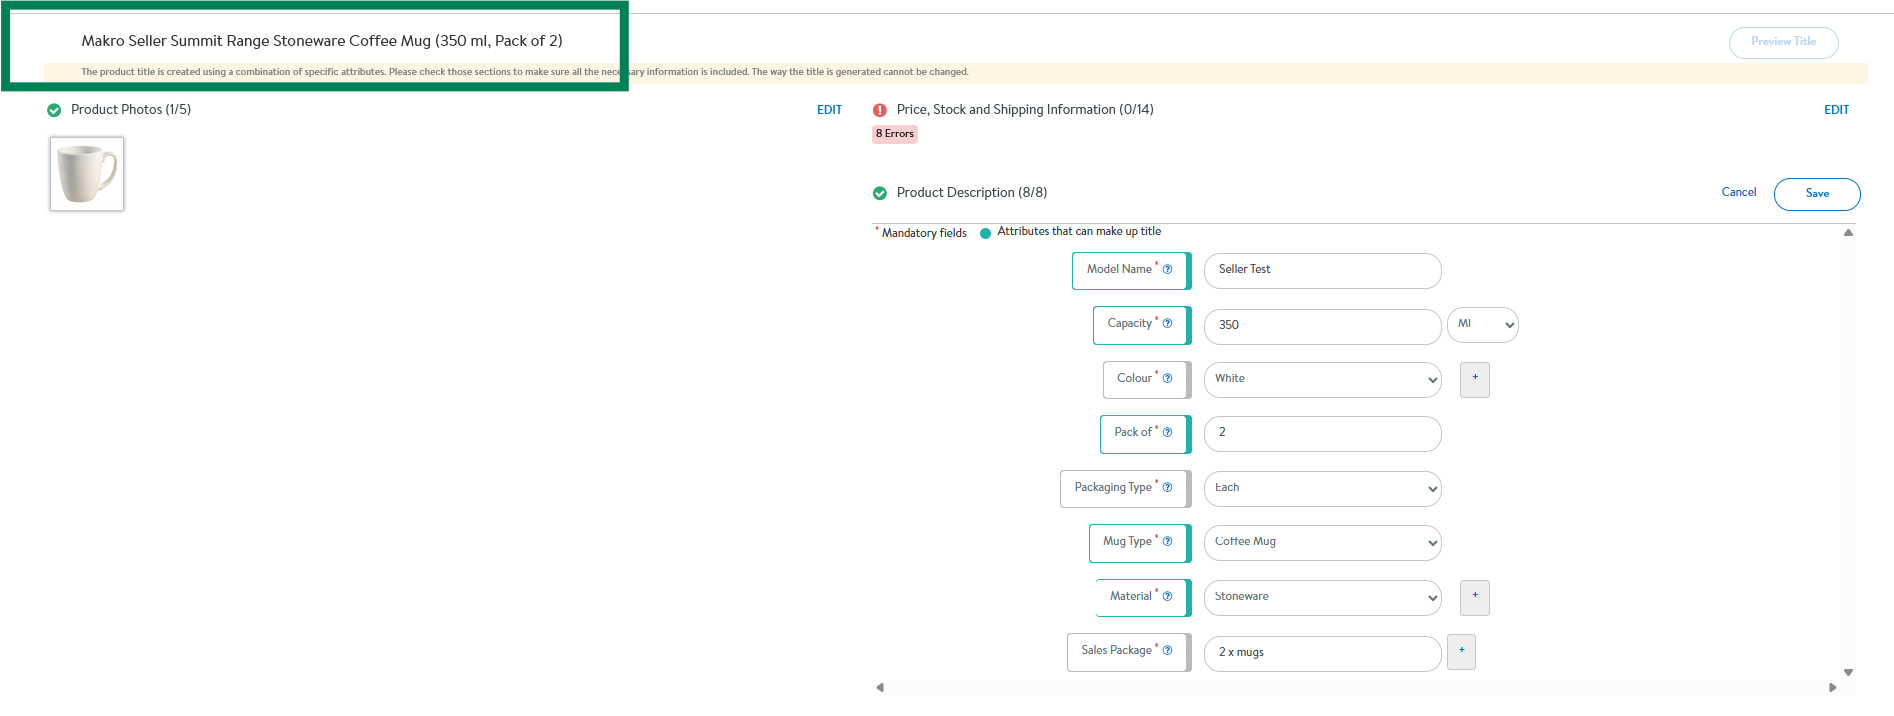Open the Colour field help icon
Viewport: 1894px width, 716px height.
pos(1167,378)
